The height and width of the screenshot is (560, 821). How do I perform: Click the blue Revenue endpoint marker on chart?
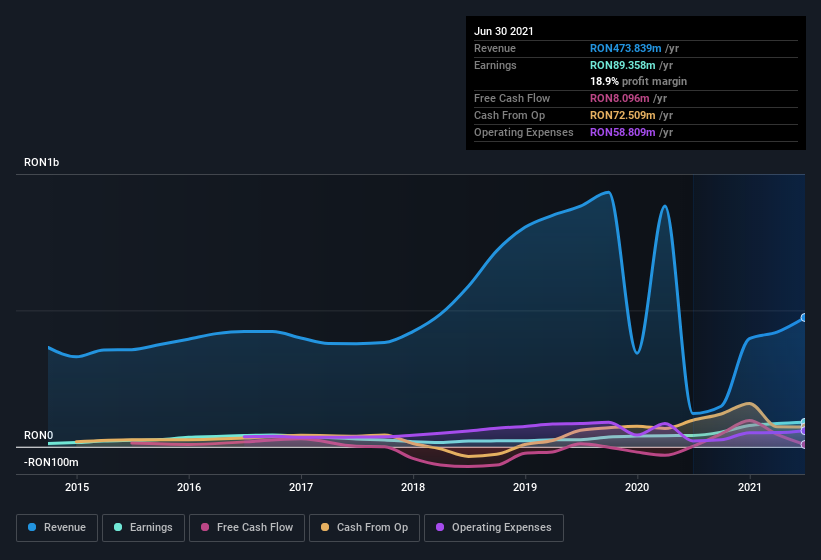(x=804, y=318)
